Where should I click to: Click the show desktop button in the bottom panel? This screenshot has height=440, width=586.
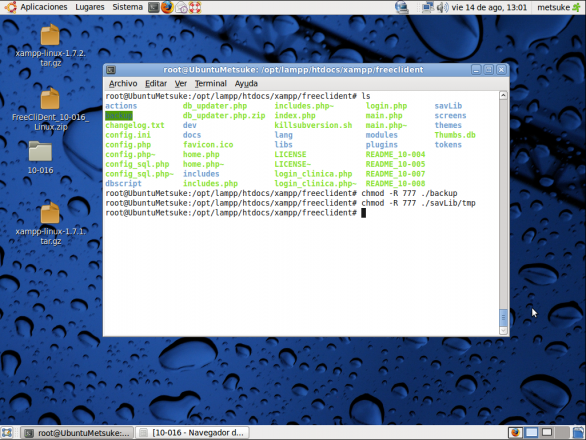click(x=7, y=433)
